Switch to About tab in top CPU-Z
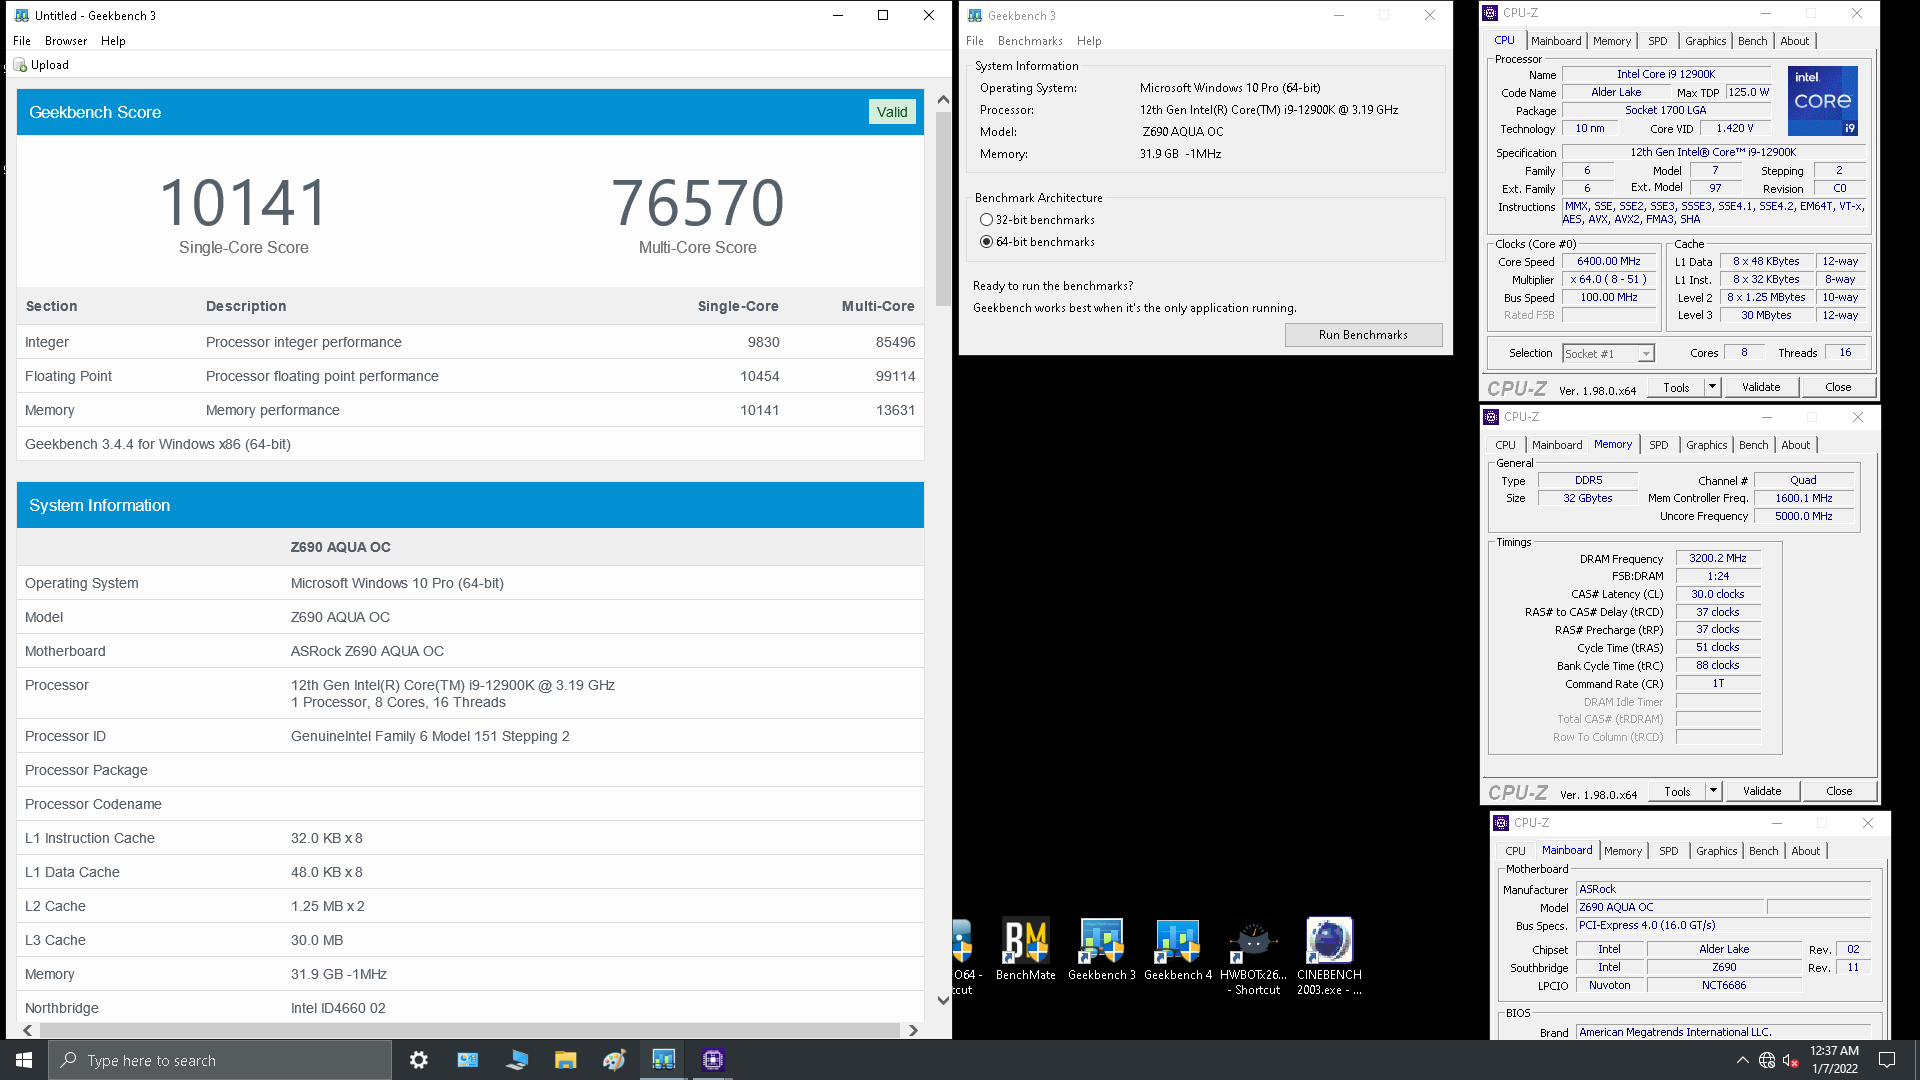The width and height of the screenshot is (1920, 1080). [1795, 41]
